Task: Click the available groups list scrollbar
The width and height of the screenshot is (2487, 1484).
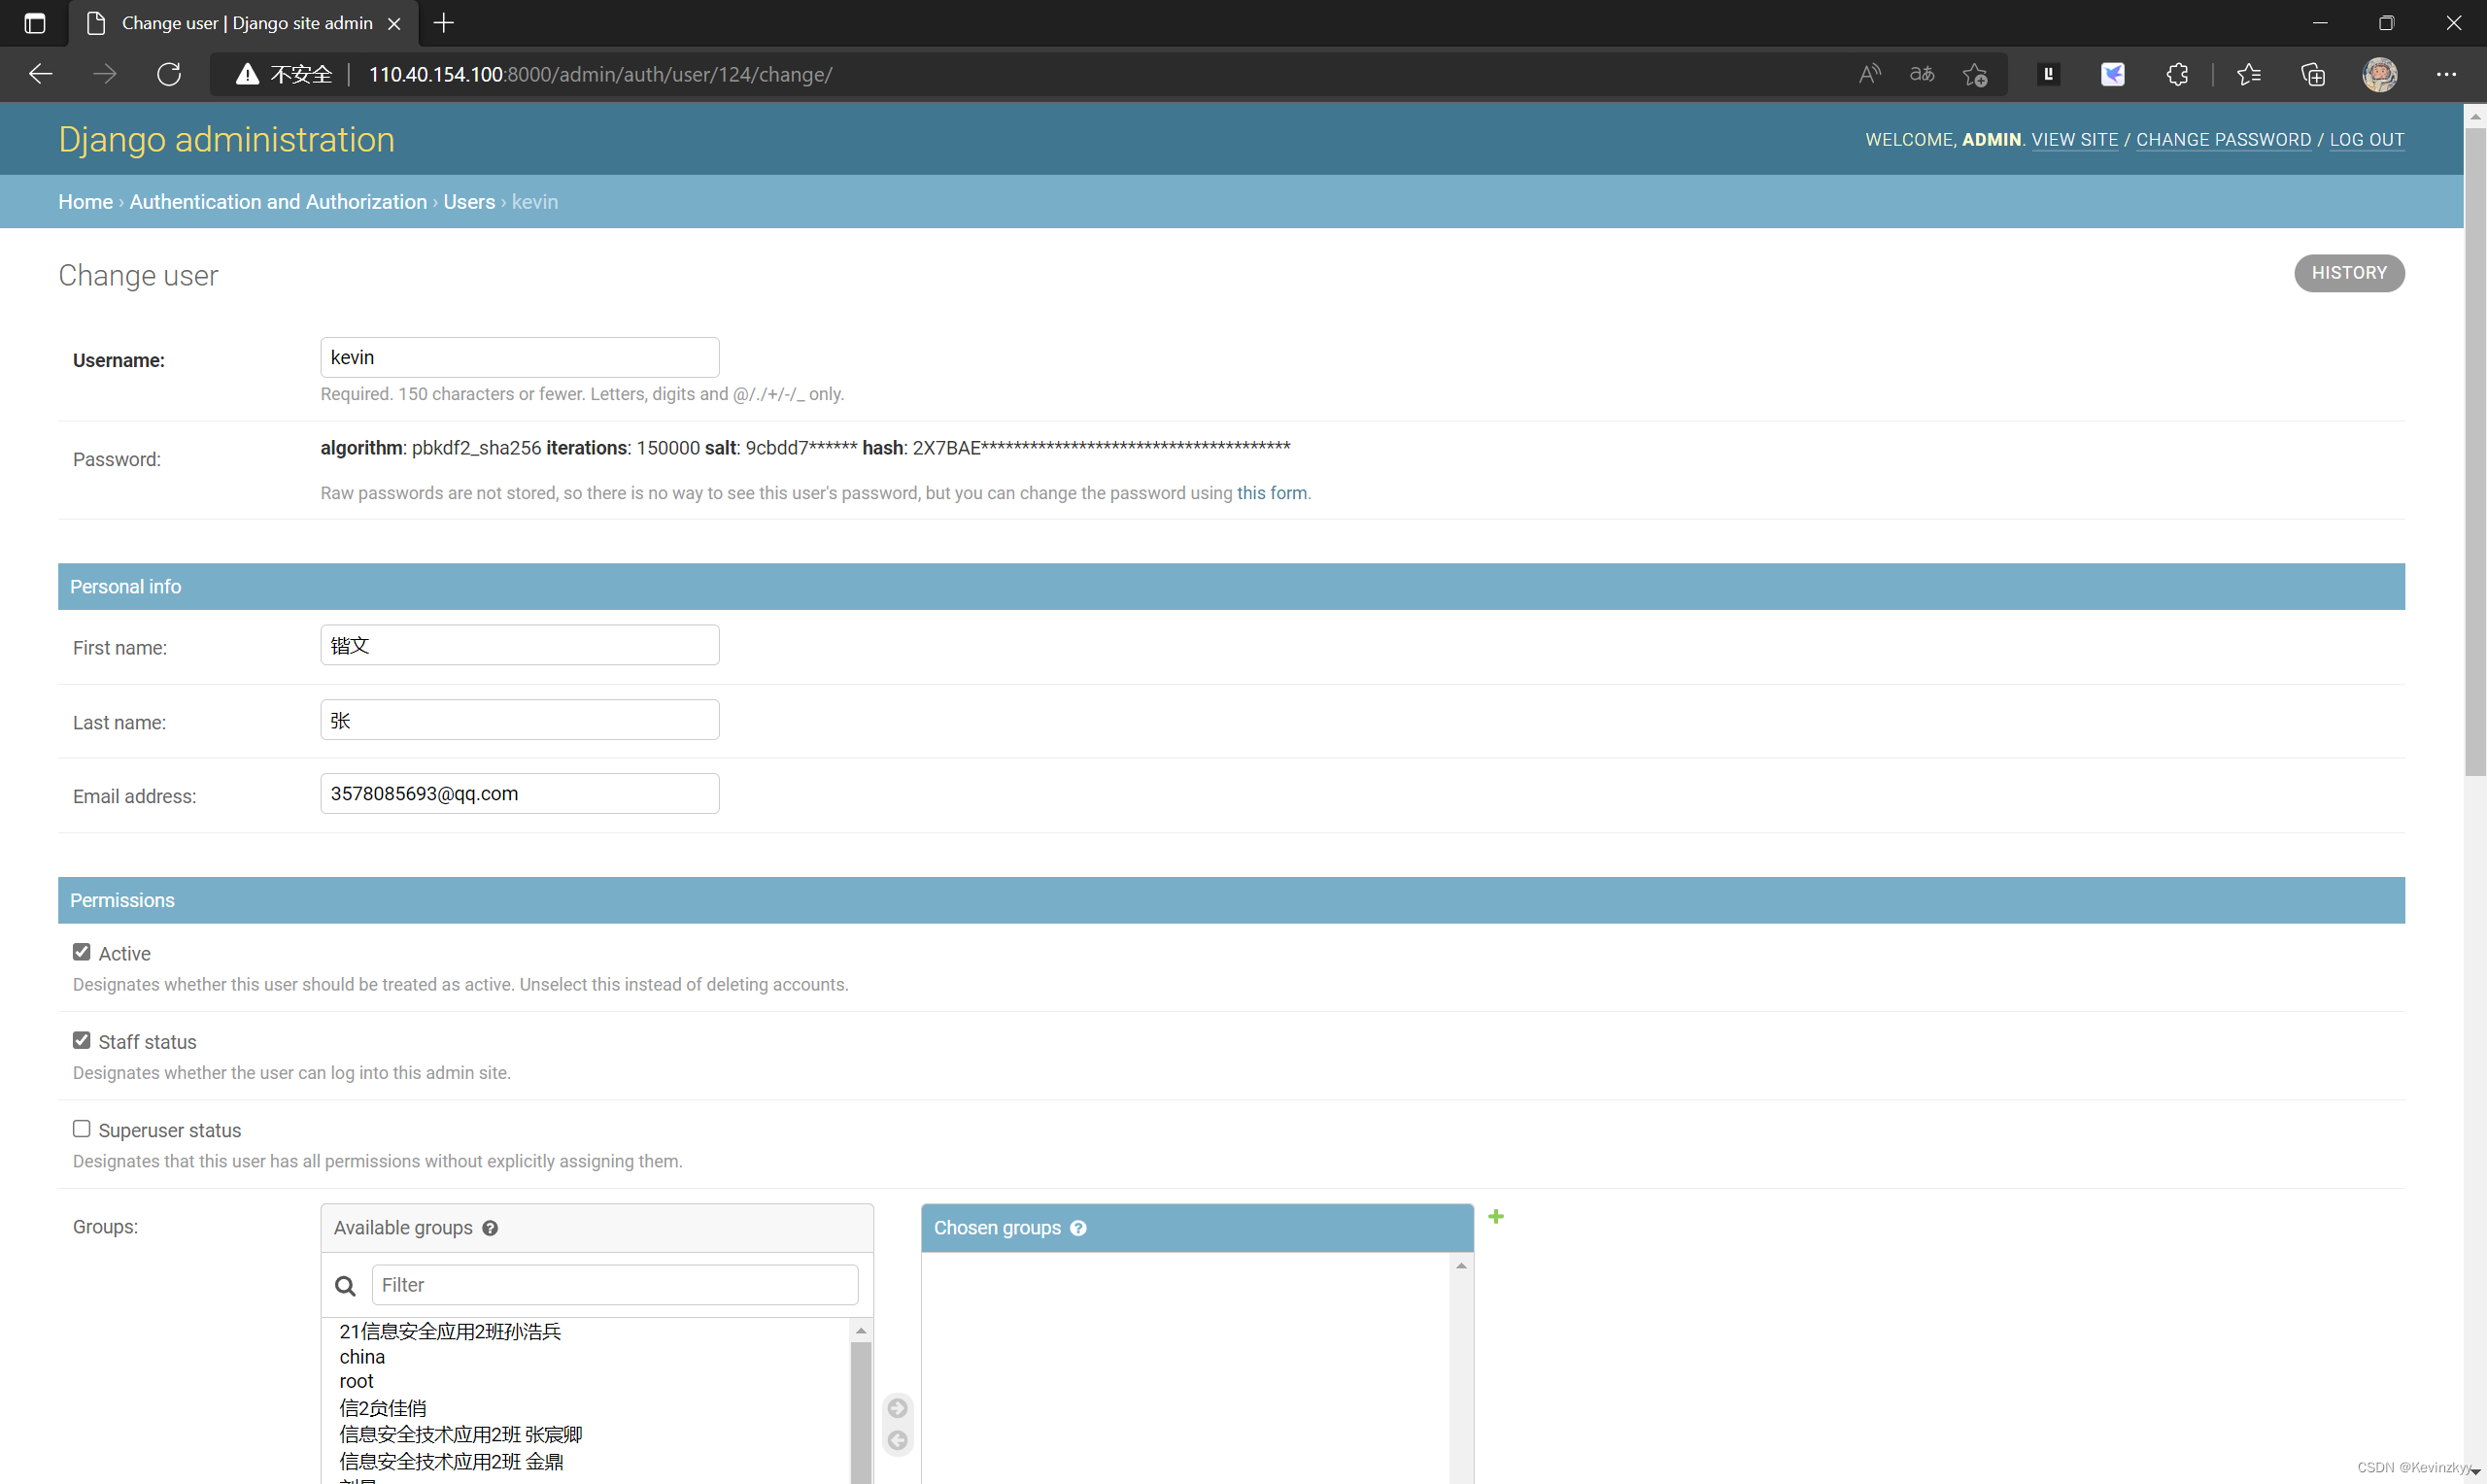Action: [x=861, y=1412]
